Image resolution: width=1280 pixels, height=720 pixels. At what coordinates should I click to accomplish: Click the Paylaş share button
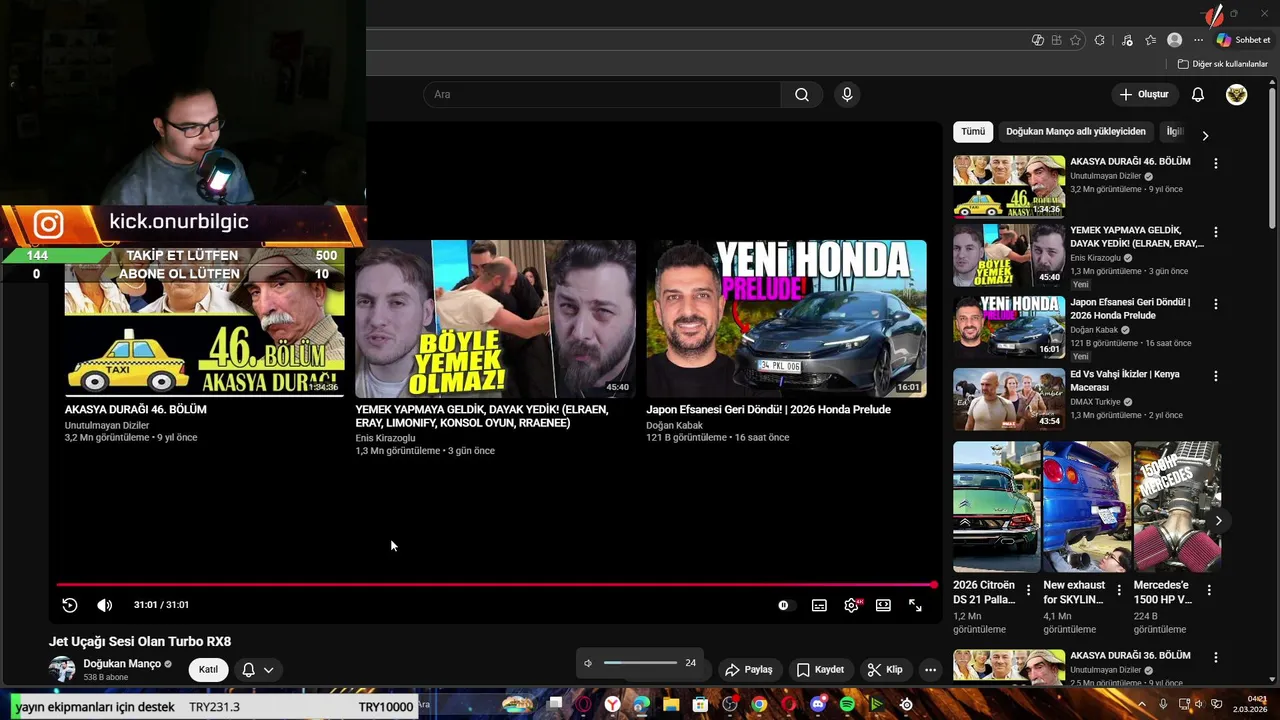click(749, 669)
